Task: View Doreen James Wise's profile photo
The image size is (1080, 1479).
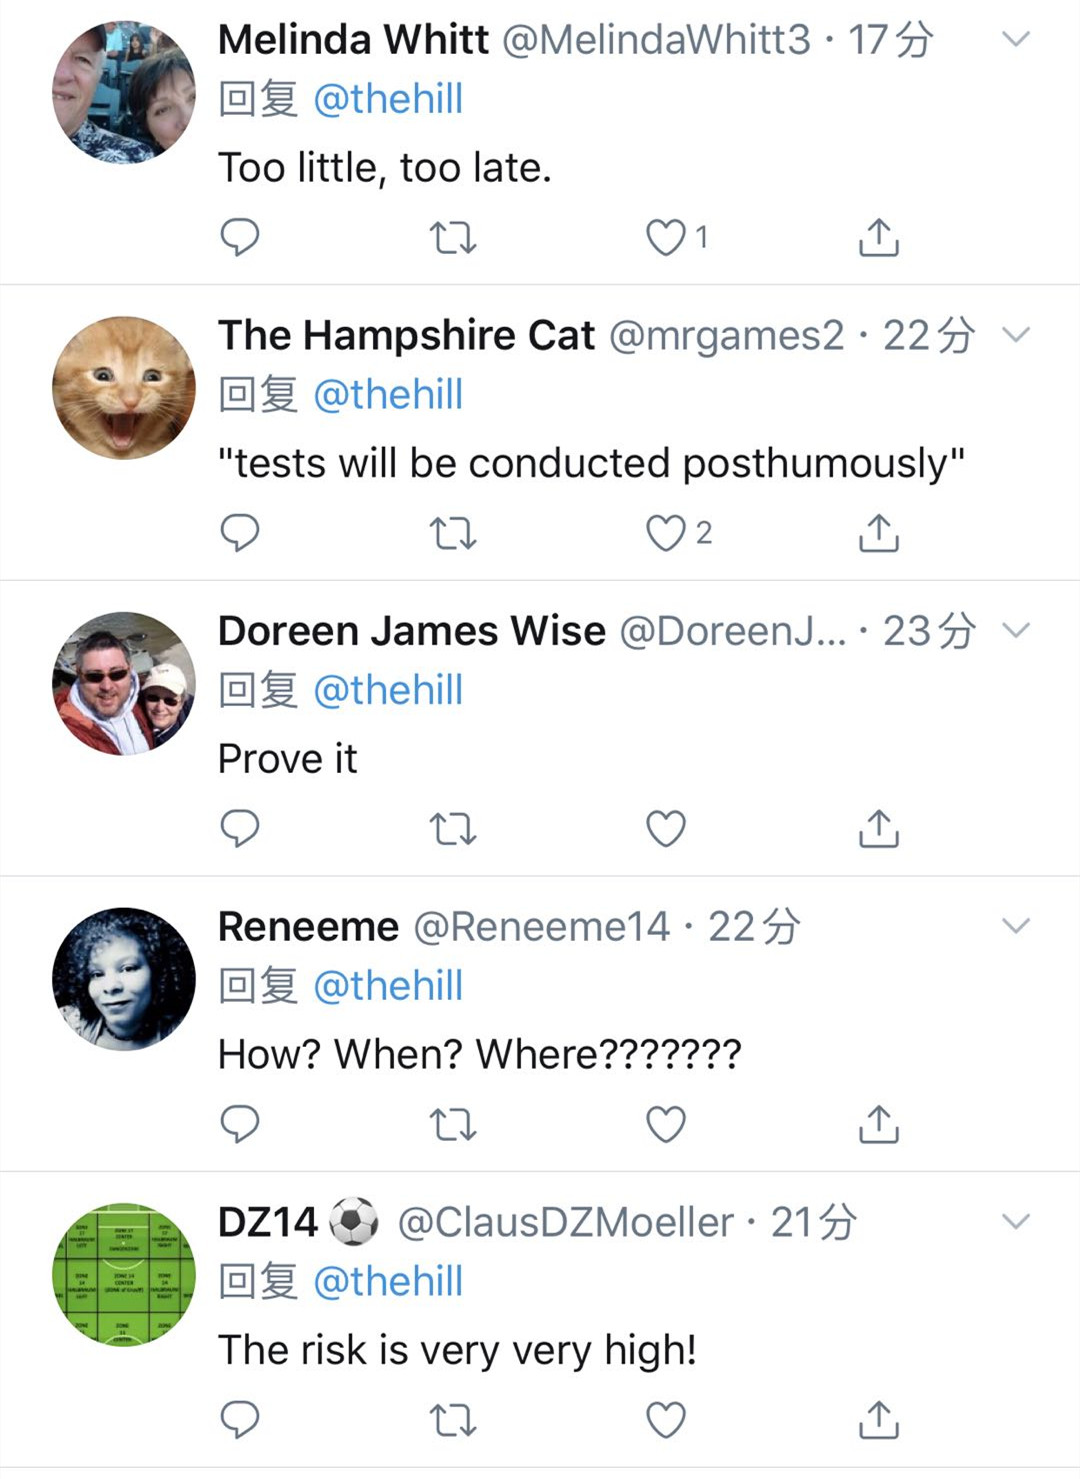Action: pos(124,683)
